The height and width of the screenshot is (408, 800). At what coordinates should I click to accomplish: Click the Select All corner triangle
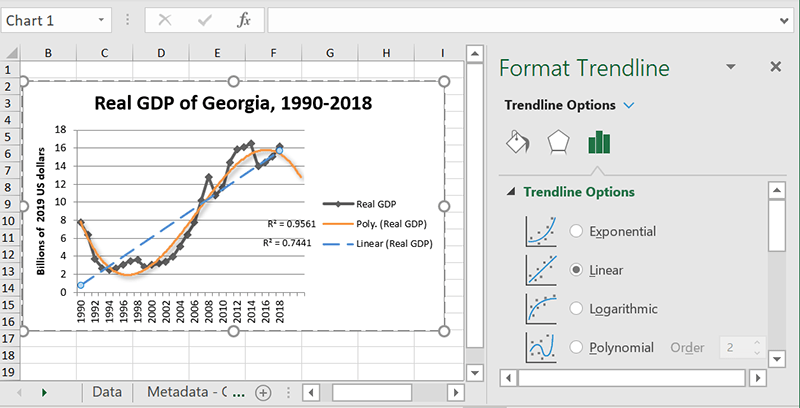coord(11,52)
